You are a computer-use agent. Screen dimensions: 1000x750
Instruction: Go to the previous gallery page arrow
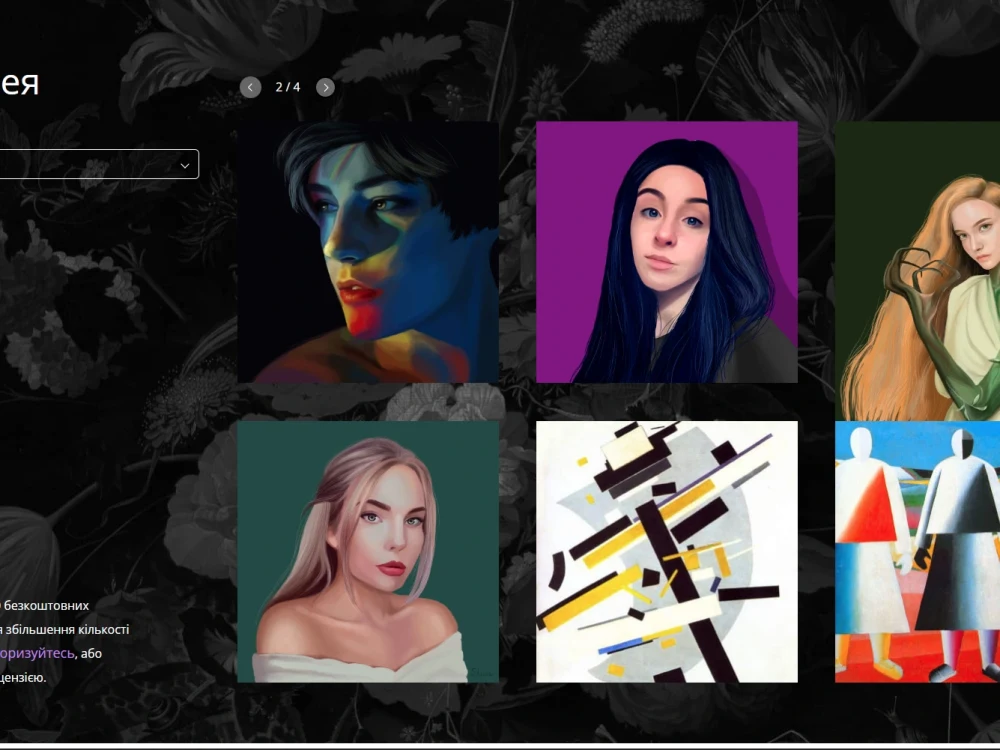pyautogui.click(x=251, y=87)
